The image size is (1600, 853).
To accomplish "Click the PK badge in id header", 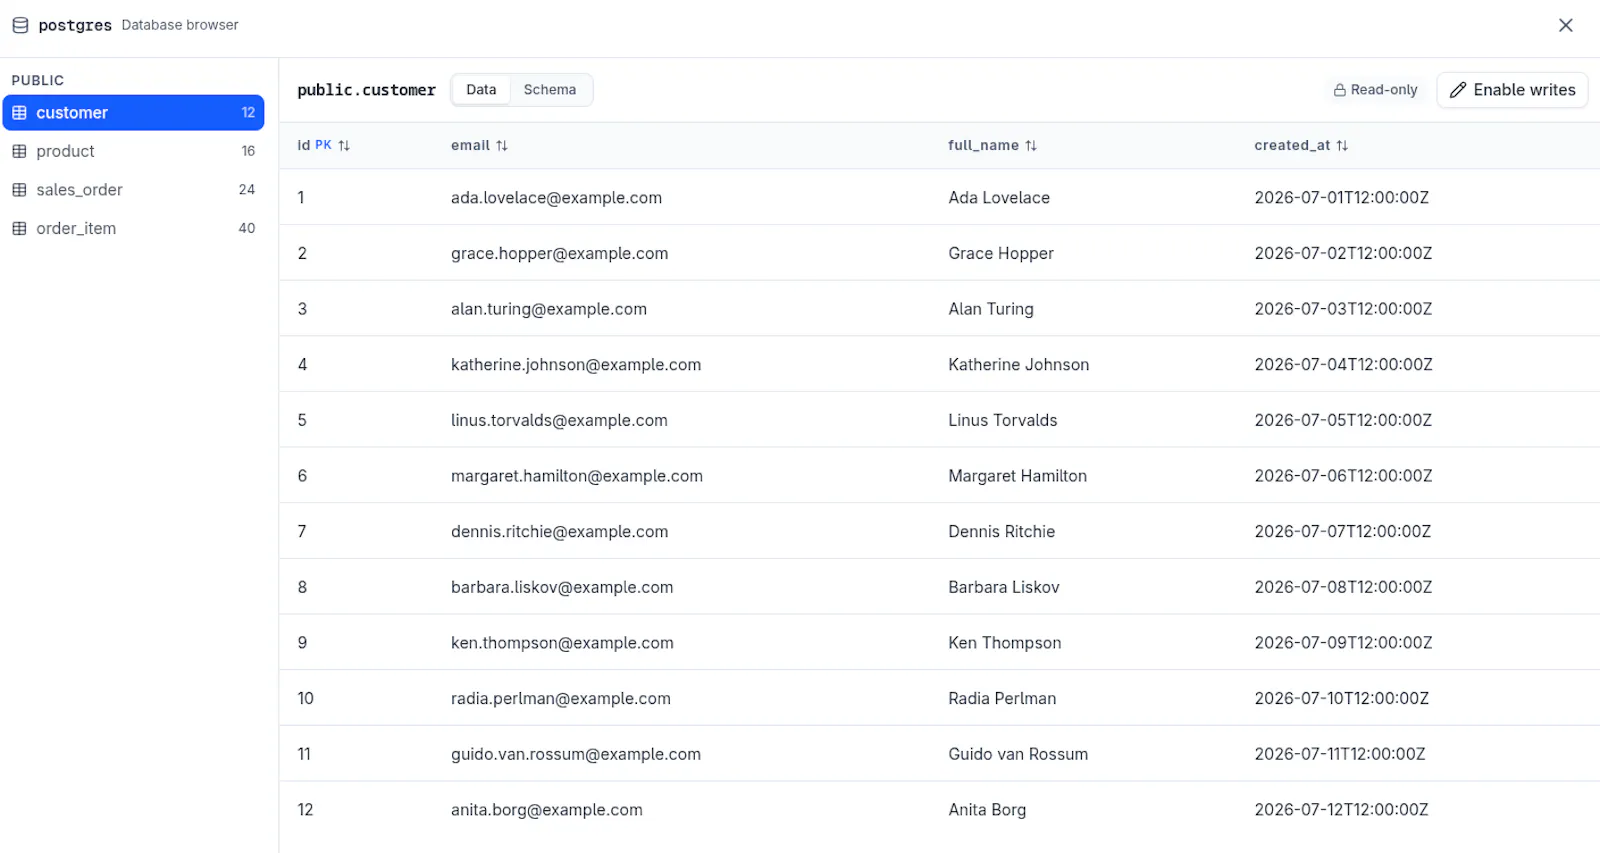I will [323, 146].
